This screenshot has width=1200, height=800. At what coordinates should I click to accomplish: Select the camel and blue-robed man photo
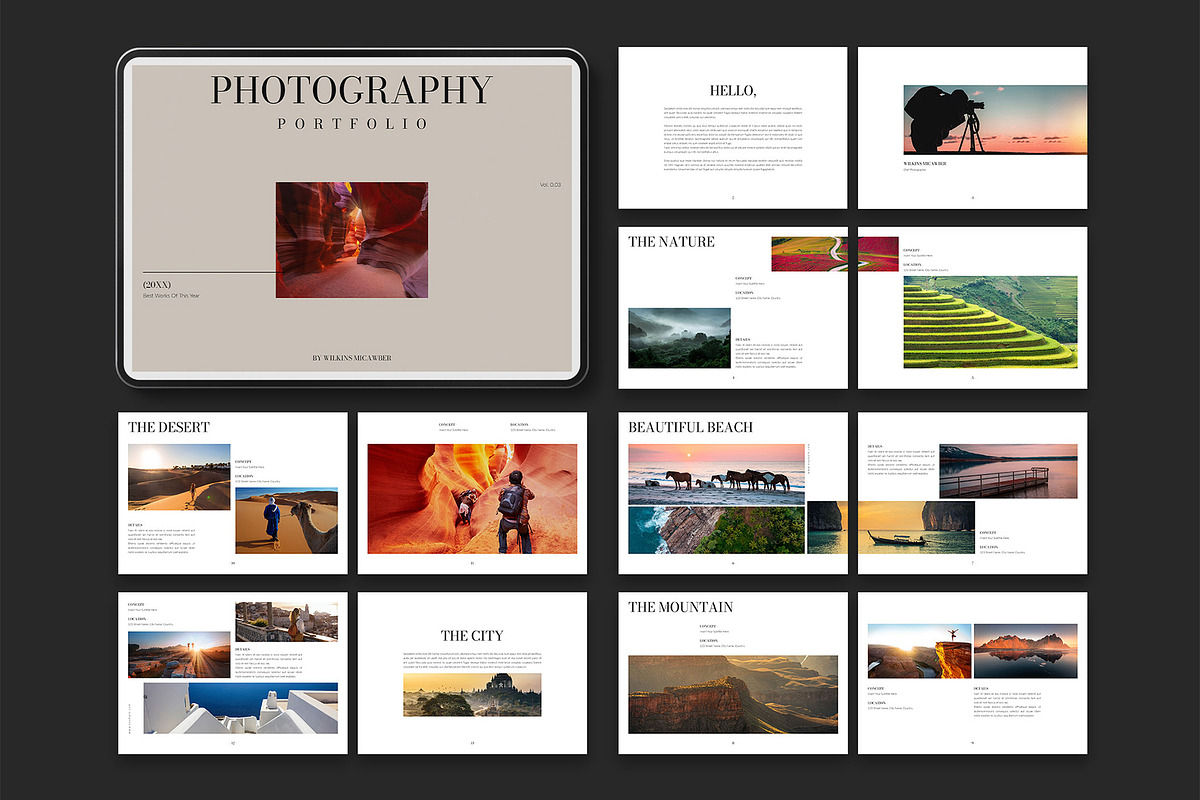286,520
